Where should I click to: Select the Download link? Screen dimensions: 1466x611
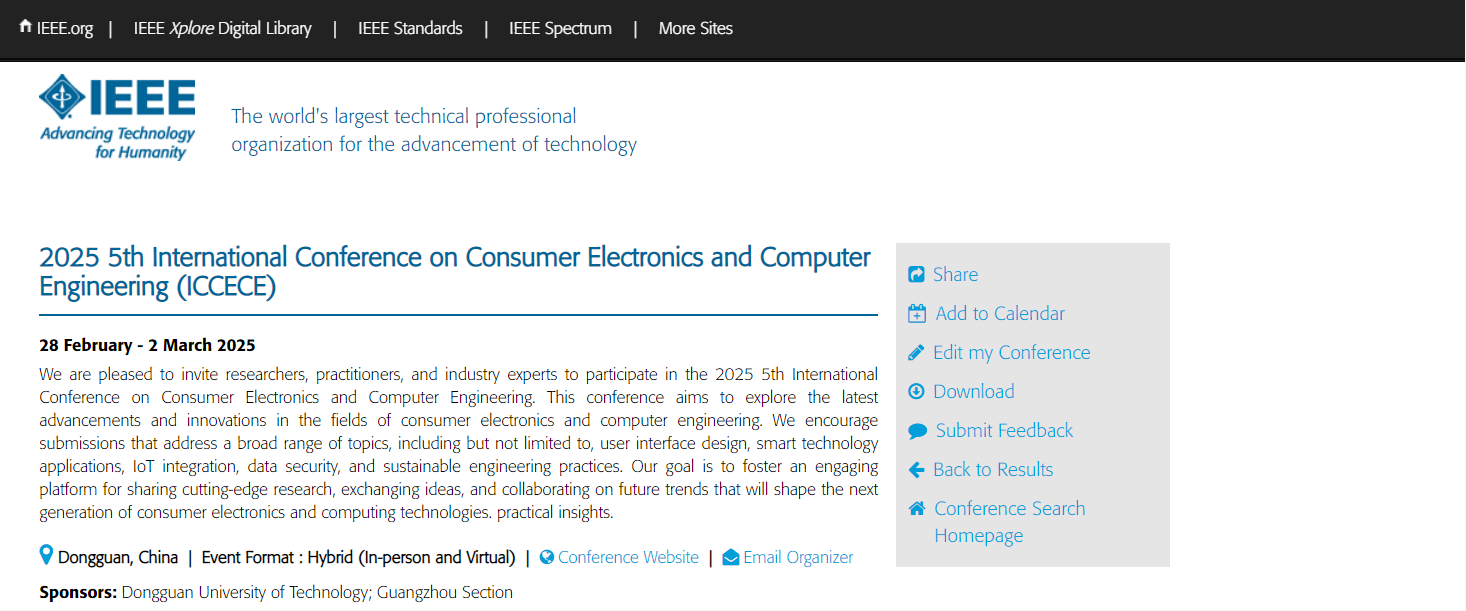(x=973, y=391)
